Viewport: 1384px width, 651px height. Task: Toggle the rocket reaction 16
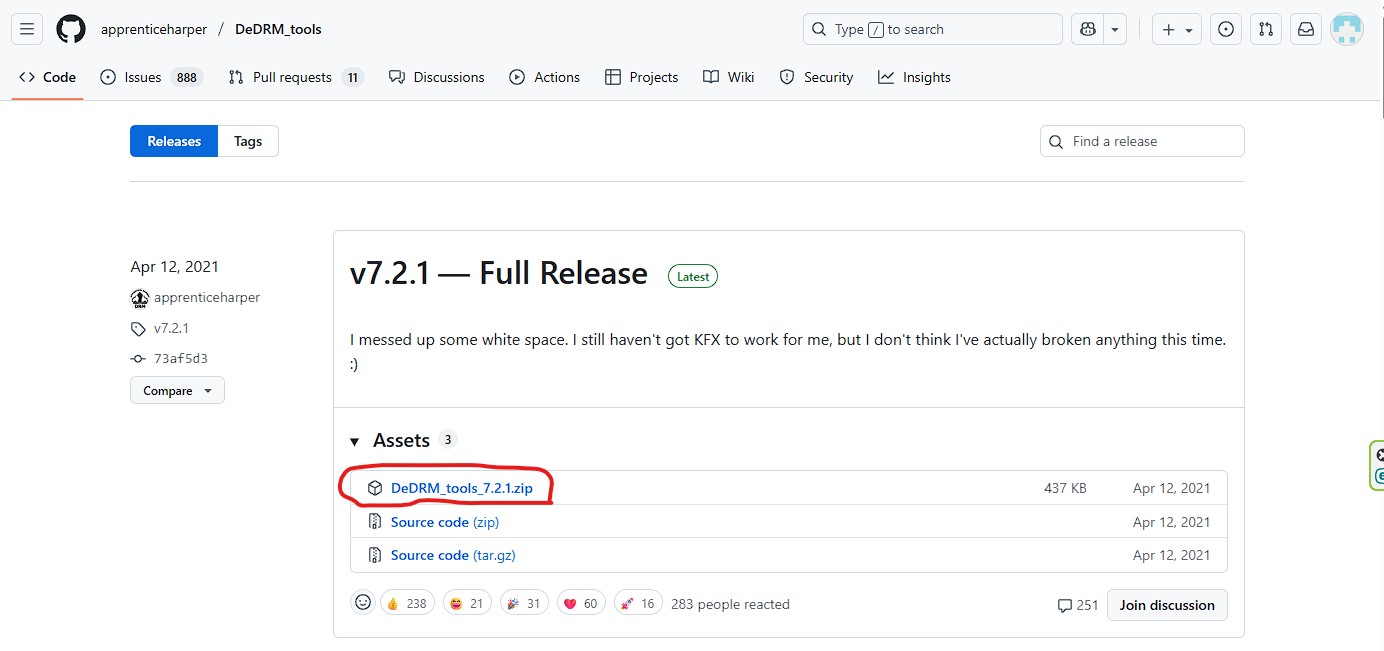(x=638, y=603)
